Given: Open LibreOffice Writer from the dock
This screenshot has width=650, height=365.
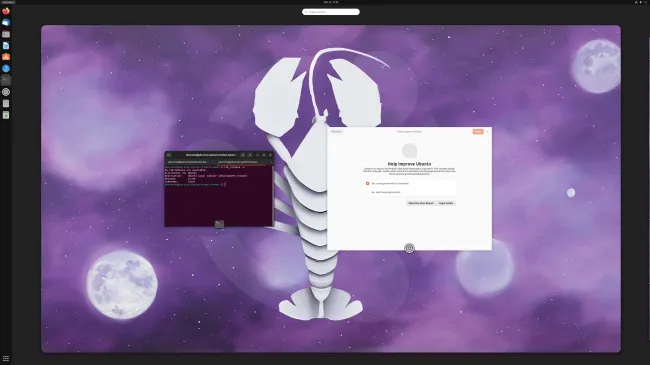Looking at the screenshot, I should pos(6,46).
